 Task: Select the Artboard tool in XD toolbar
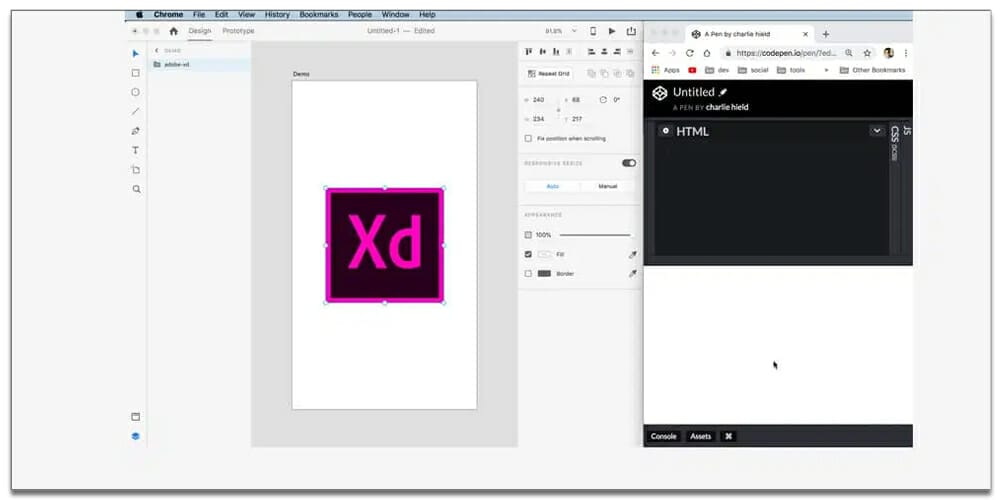pos(135,170)
